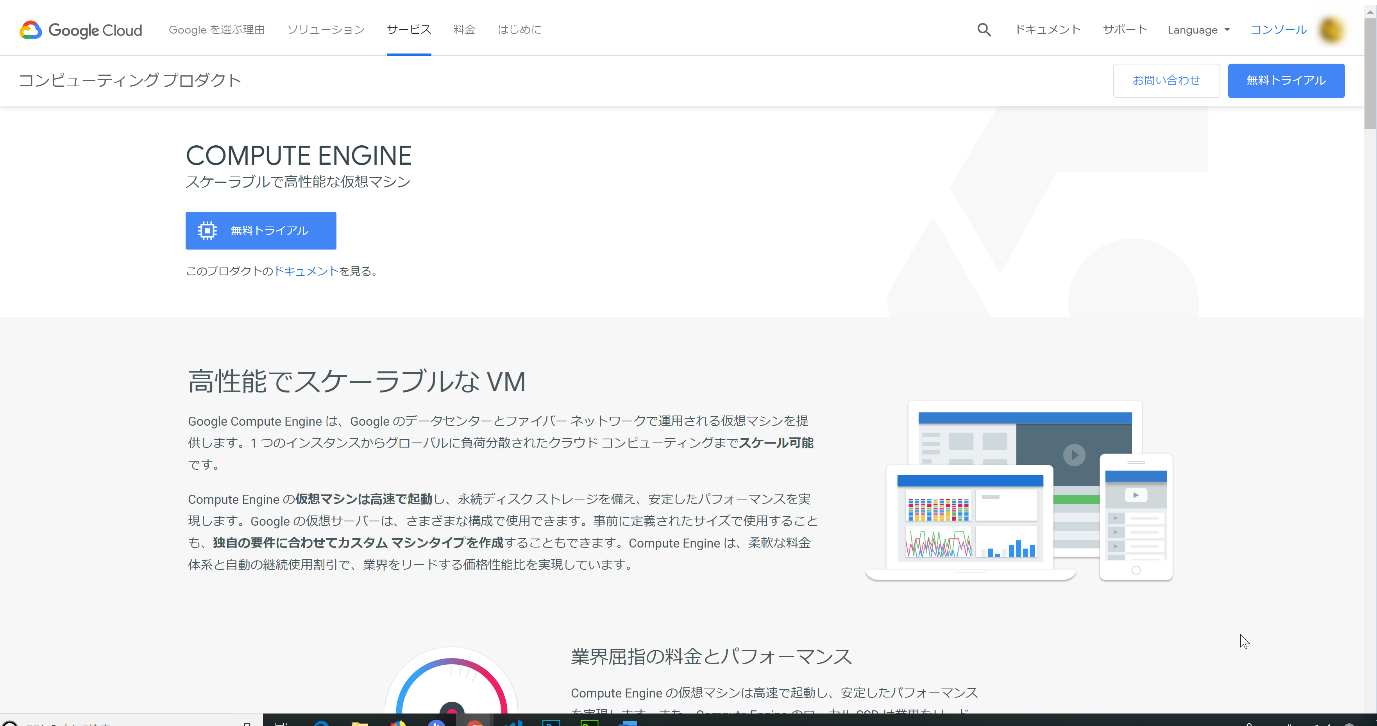Open the search magnifier icon

pyautogui.click(x=984, y=30)
